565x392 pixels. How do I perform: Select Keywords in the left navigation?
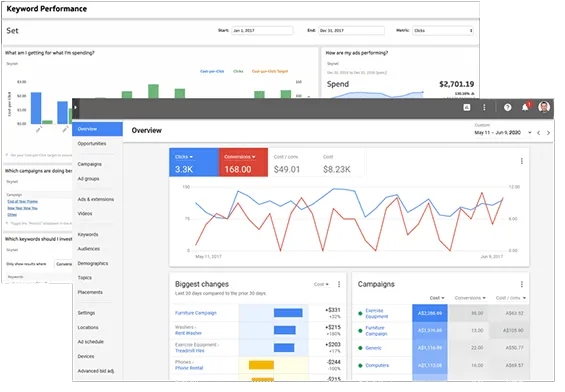pos(88,235)
